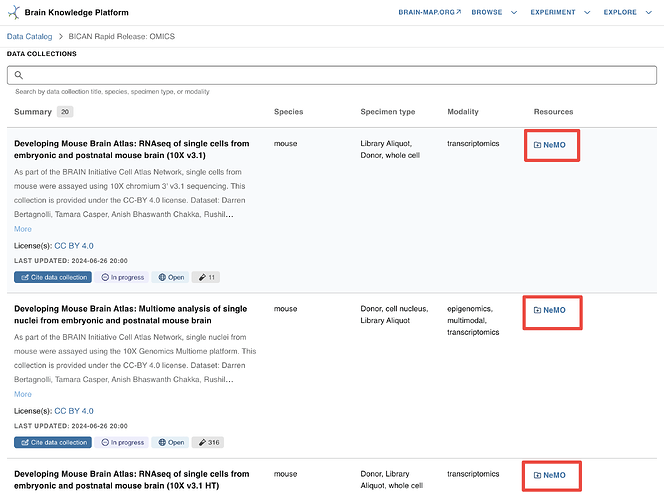Expand the BROWSE menu

click(x=494, y=12)
